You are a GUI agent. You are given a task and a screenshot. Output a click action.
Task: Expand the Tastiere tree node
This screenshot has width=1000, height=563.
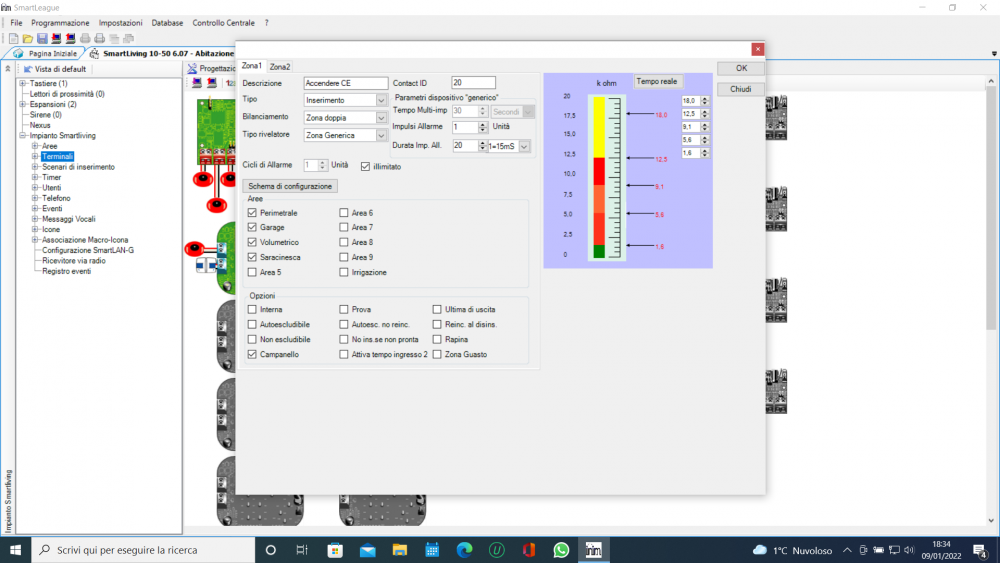[22, 84]
